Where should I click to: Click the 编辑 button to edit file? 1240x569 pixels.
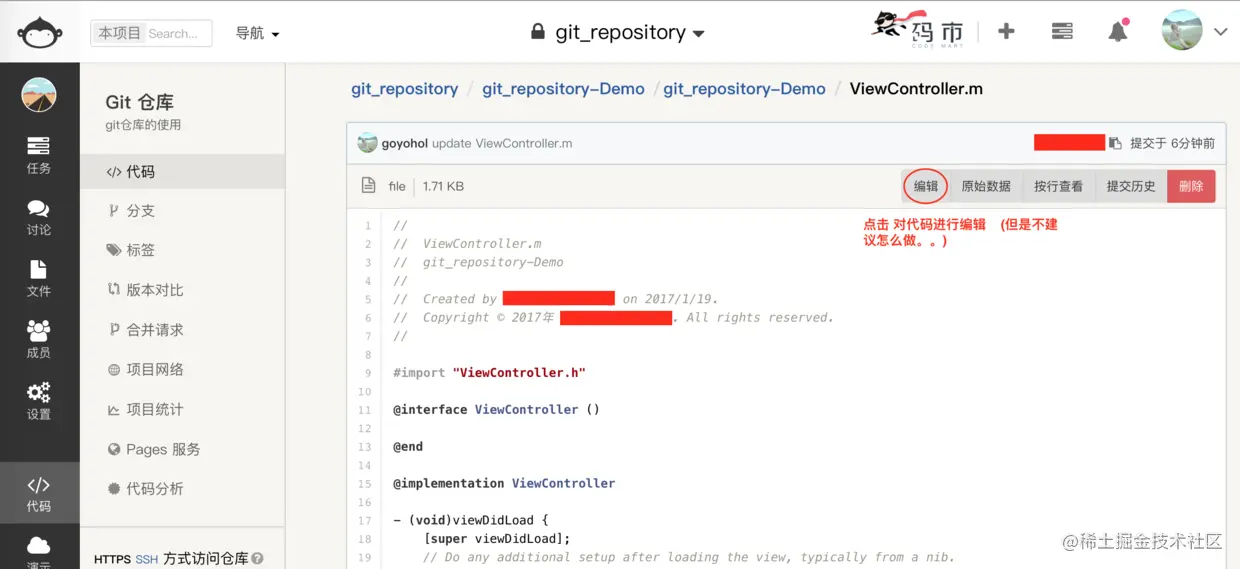(926, 186)
